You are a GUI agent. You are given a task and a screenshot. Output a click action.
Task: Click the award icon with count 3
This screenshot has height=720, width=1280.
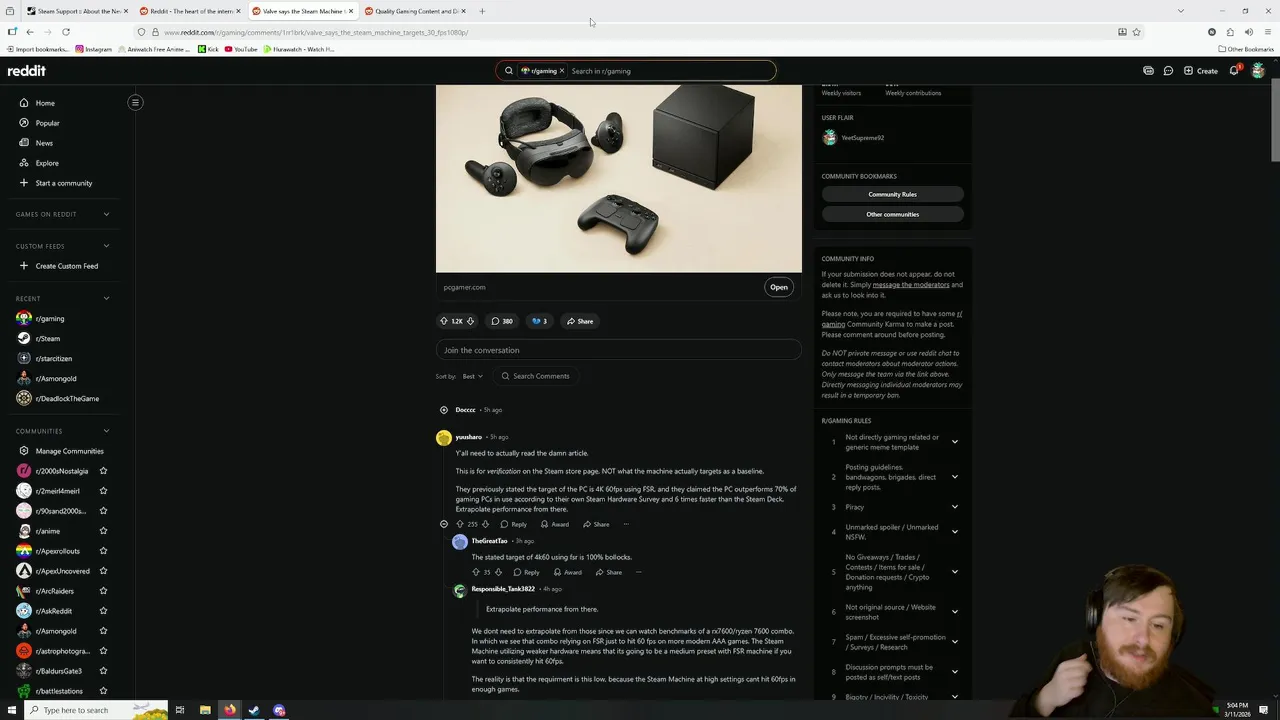(540, 321)
